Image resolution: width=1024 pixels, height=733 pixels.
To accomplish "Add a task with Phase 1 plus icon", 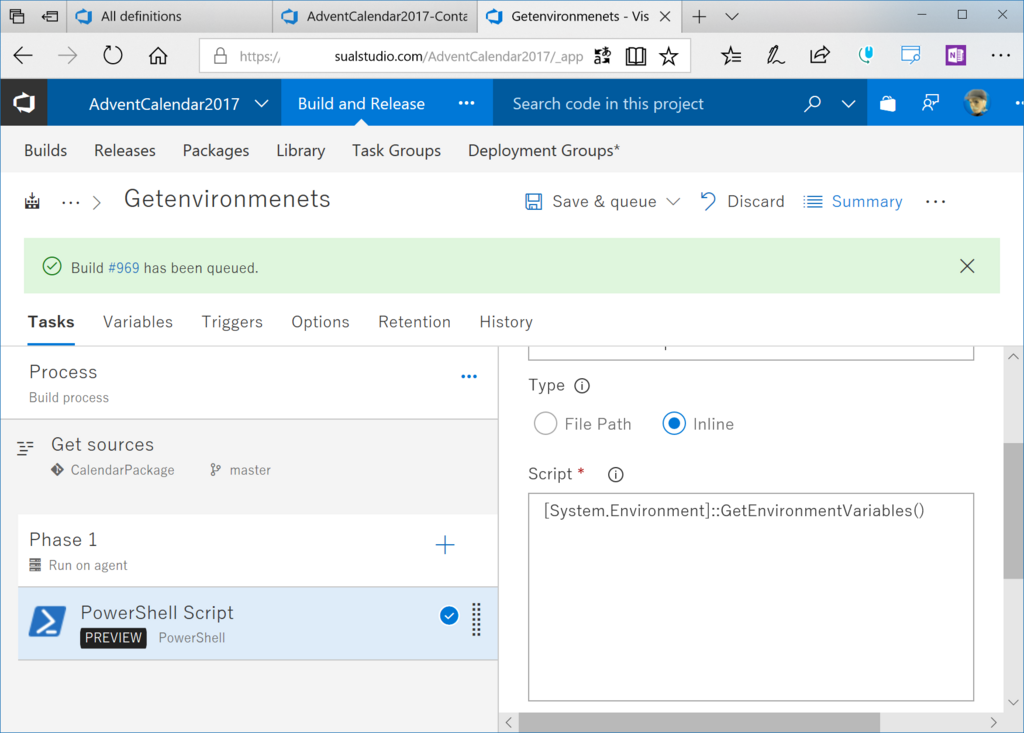I will click(x=445, y=545).
